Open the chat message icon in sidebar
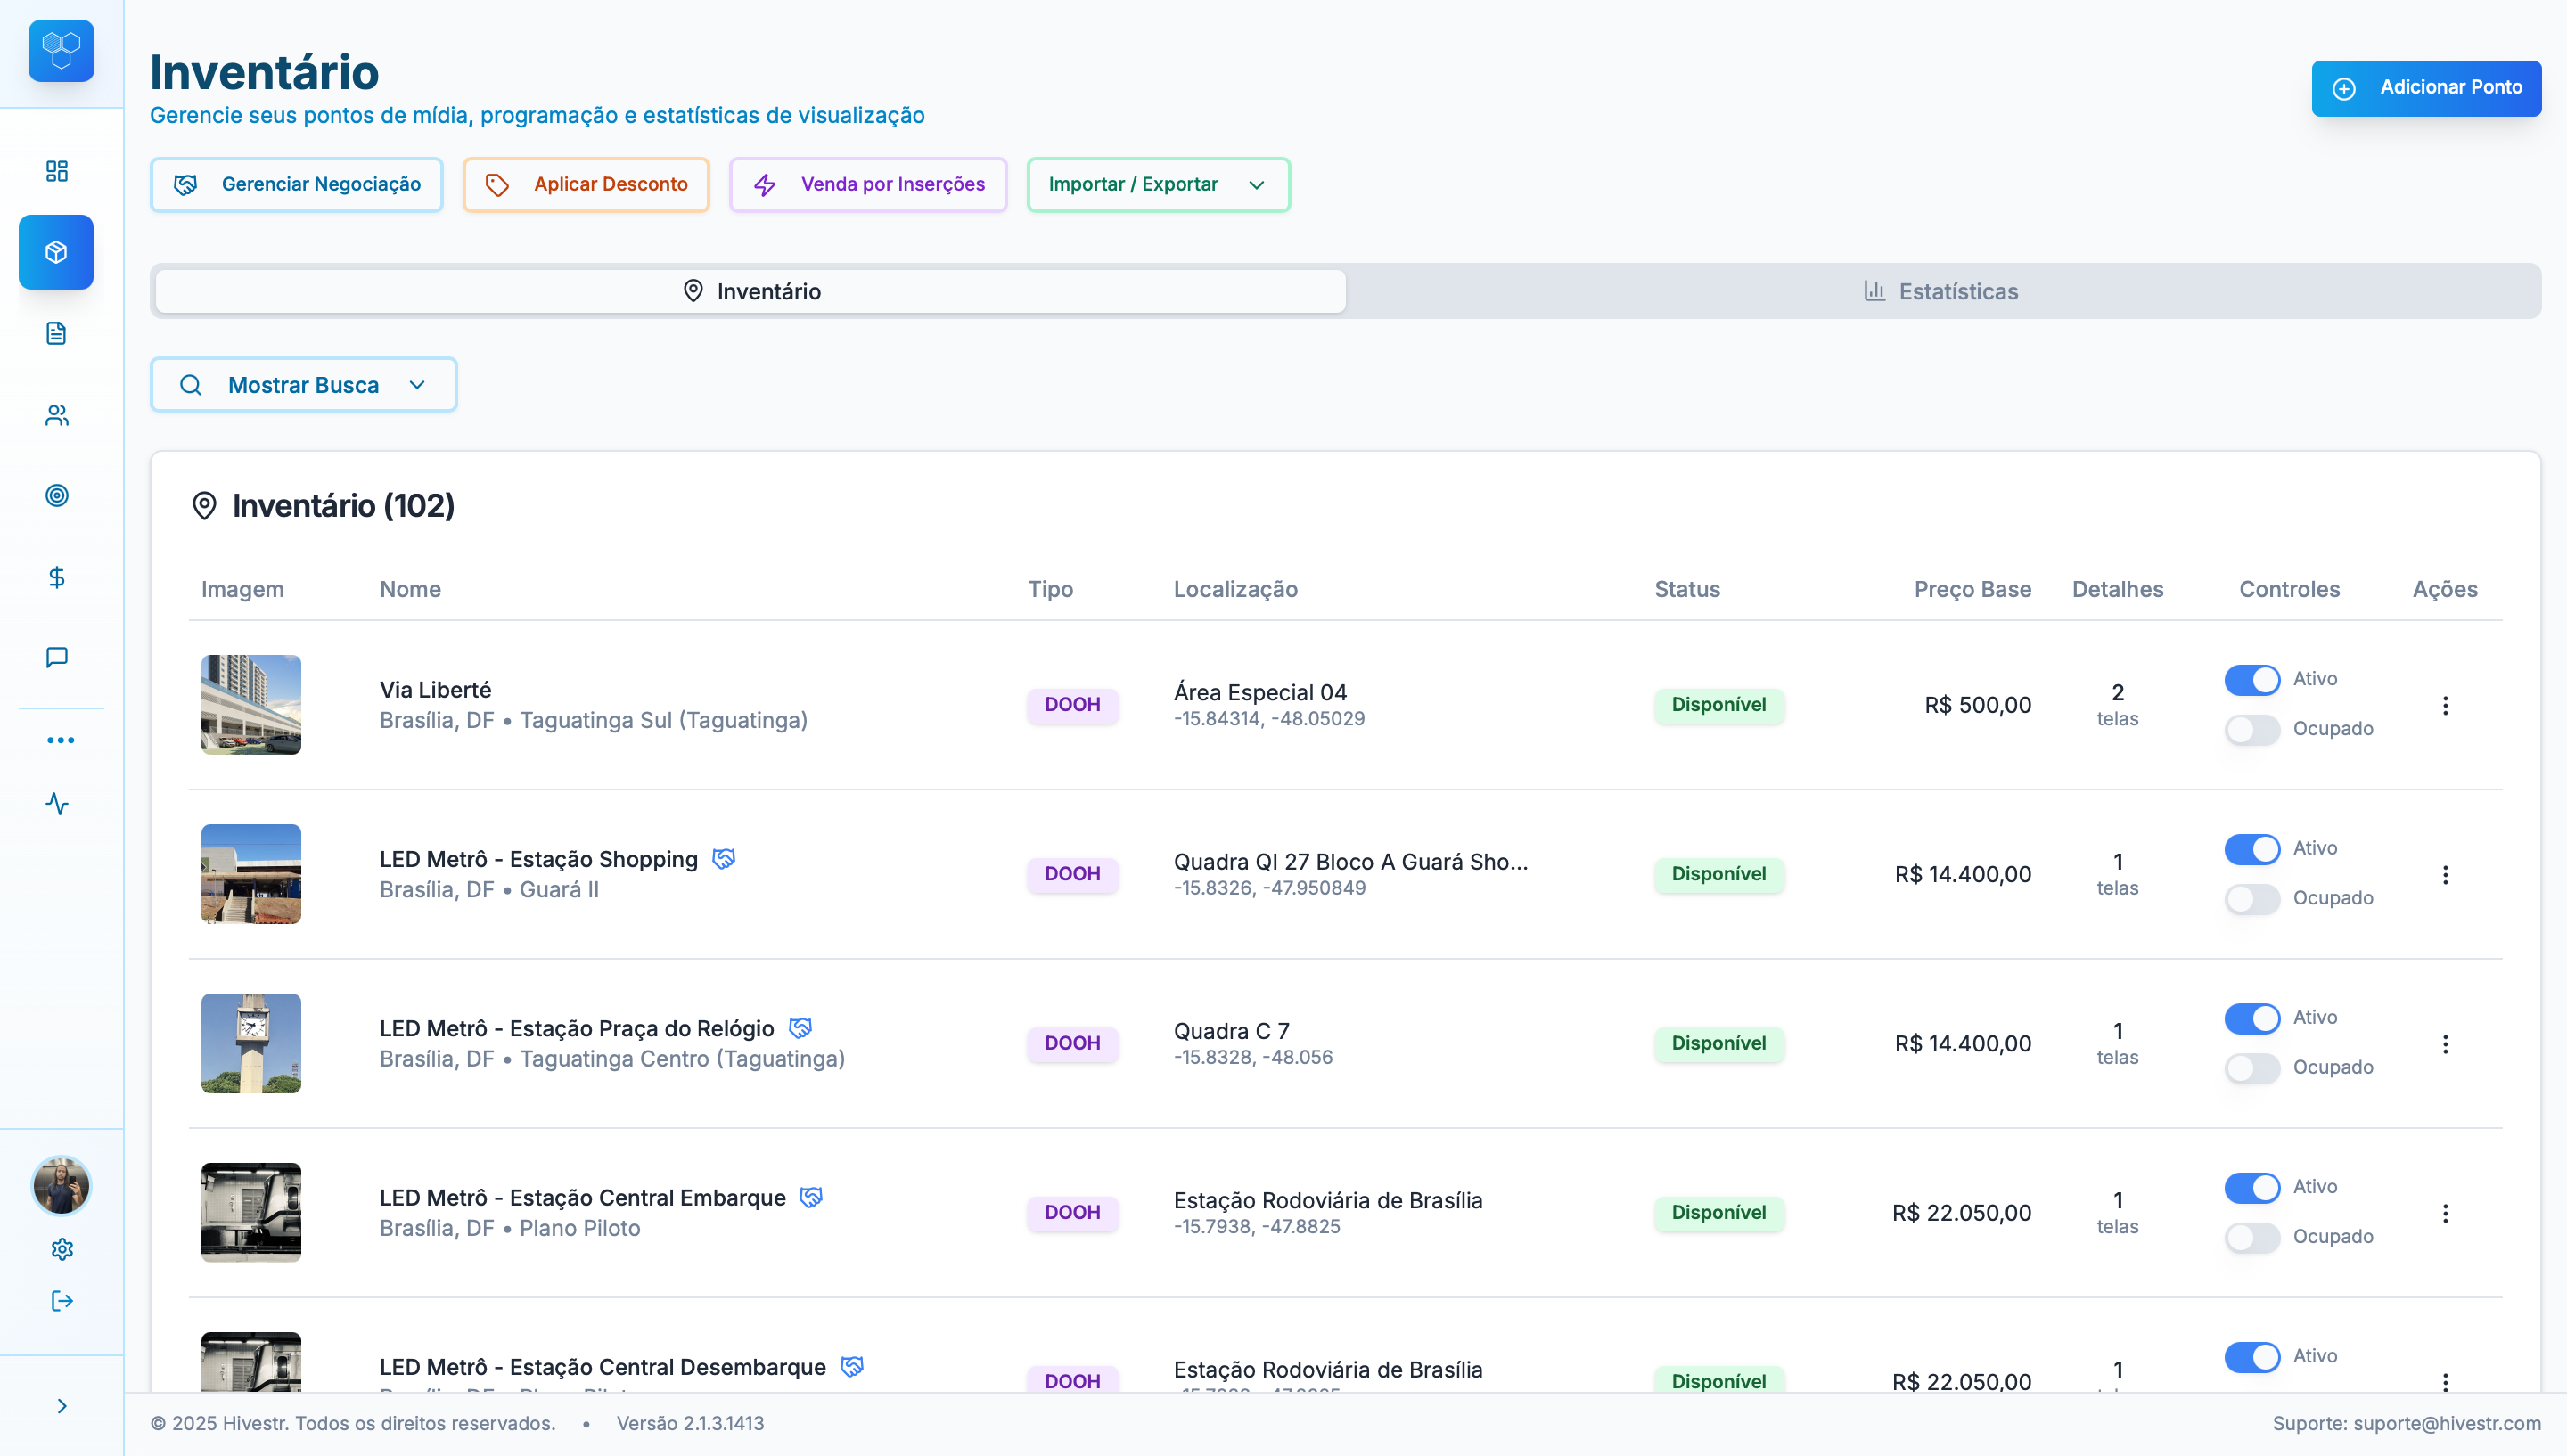The image size is (2567, 1456). click(x=57, y=657)
